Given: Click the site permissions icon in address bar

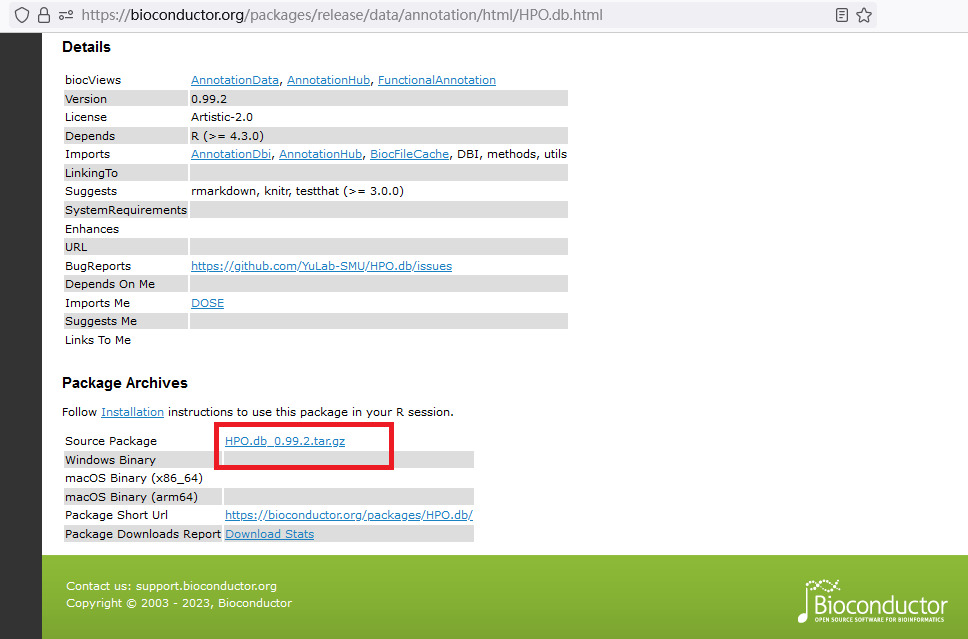Looking at the screenshot, I should tap(65, 15).
